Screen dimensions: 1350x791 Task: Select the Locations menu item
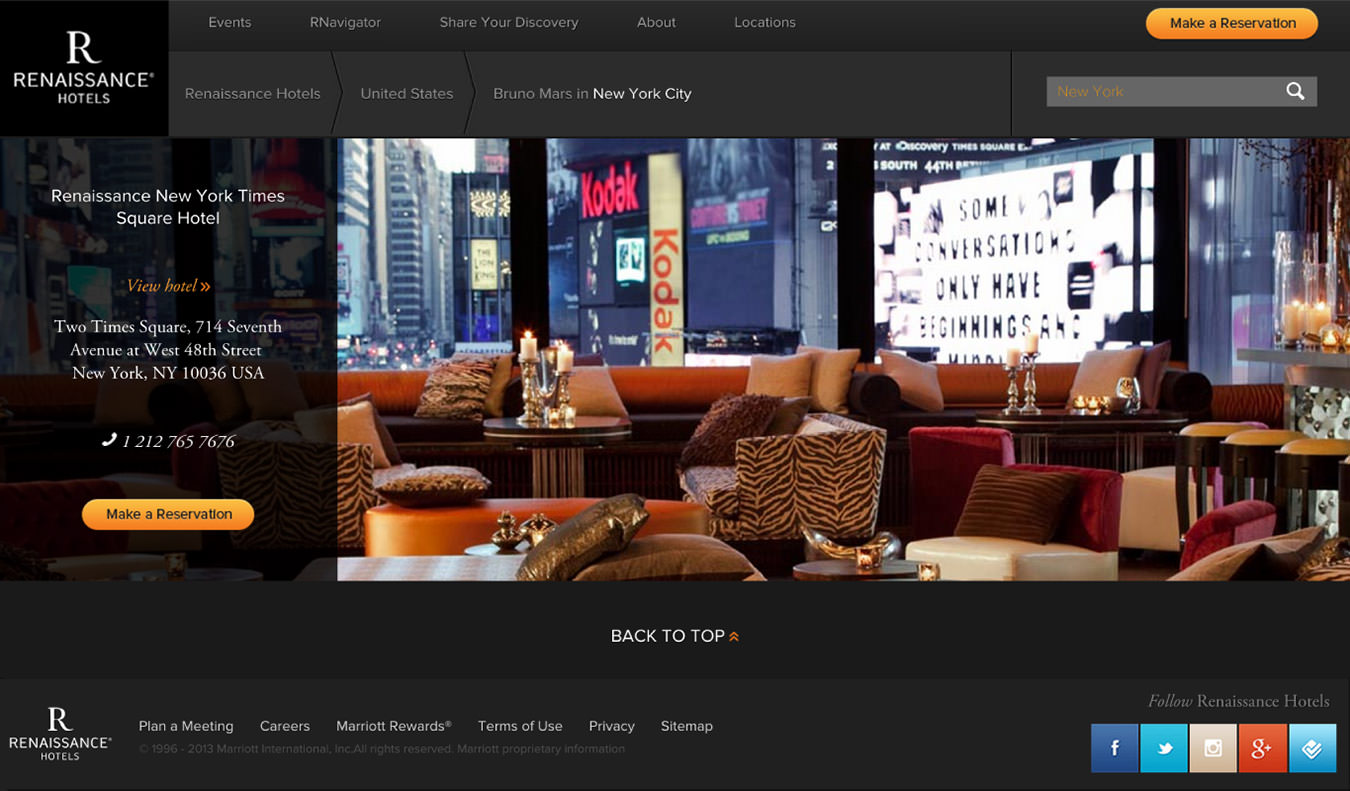coord(764,21)
